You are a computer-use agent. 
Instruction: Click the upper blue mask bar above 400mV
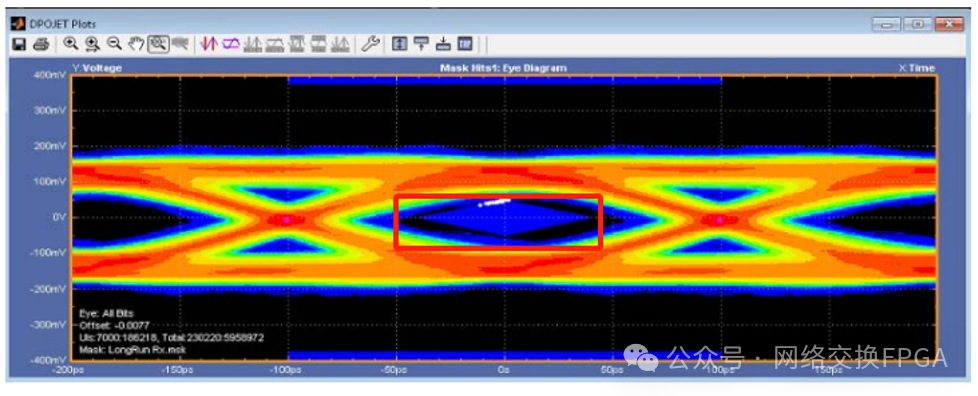(504, 80)
